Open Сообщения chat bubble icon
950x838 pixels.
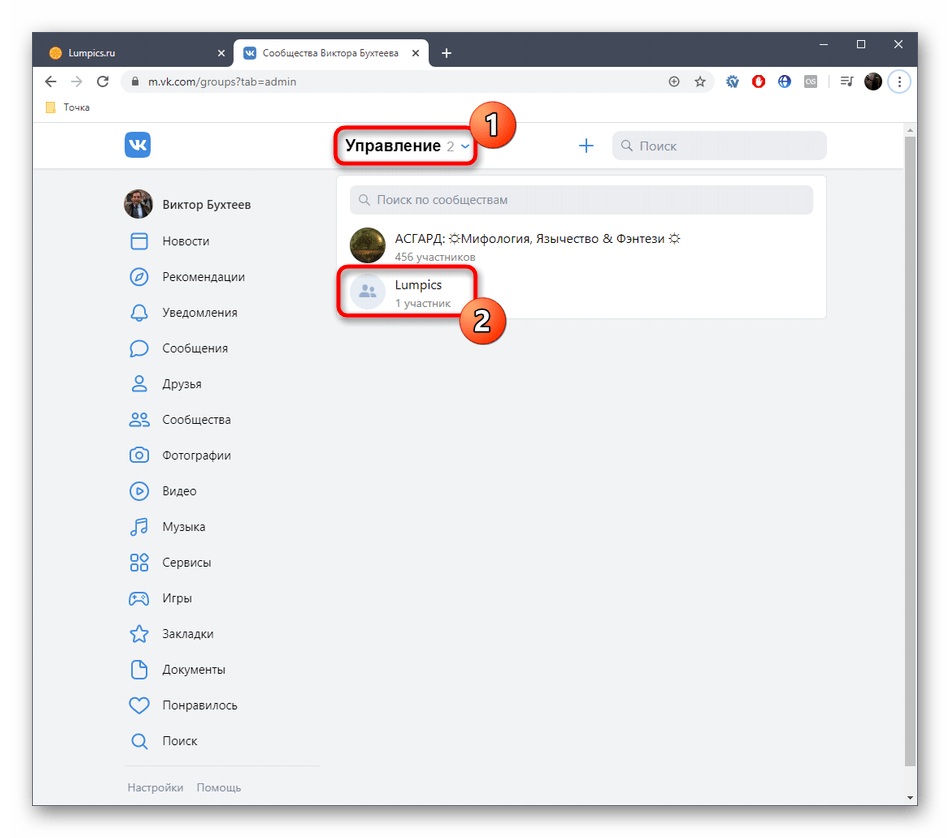point(139,348)
